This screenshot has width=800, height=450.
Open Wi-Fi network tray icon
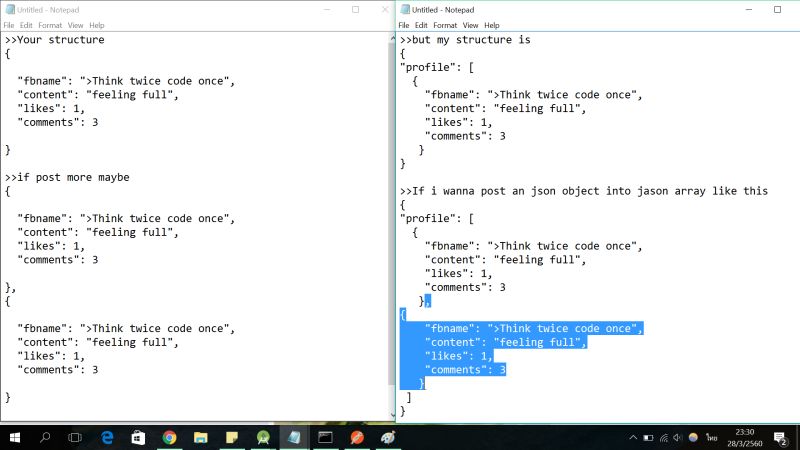[x=664, y=438]
